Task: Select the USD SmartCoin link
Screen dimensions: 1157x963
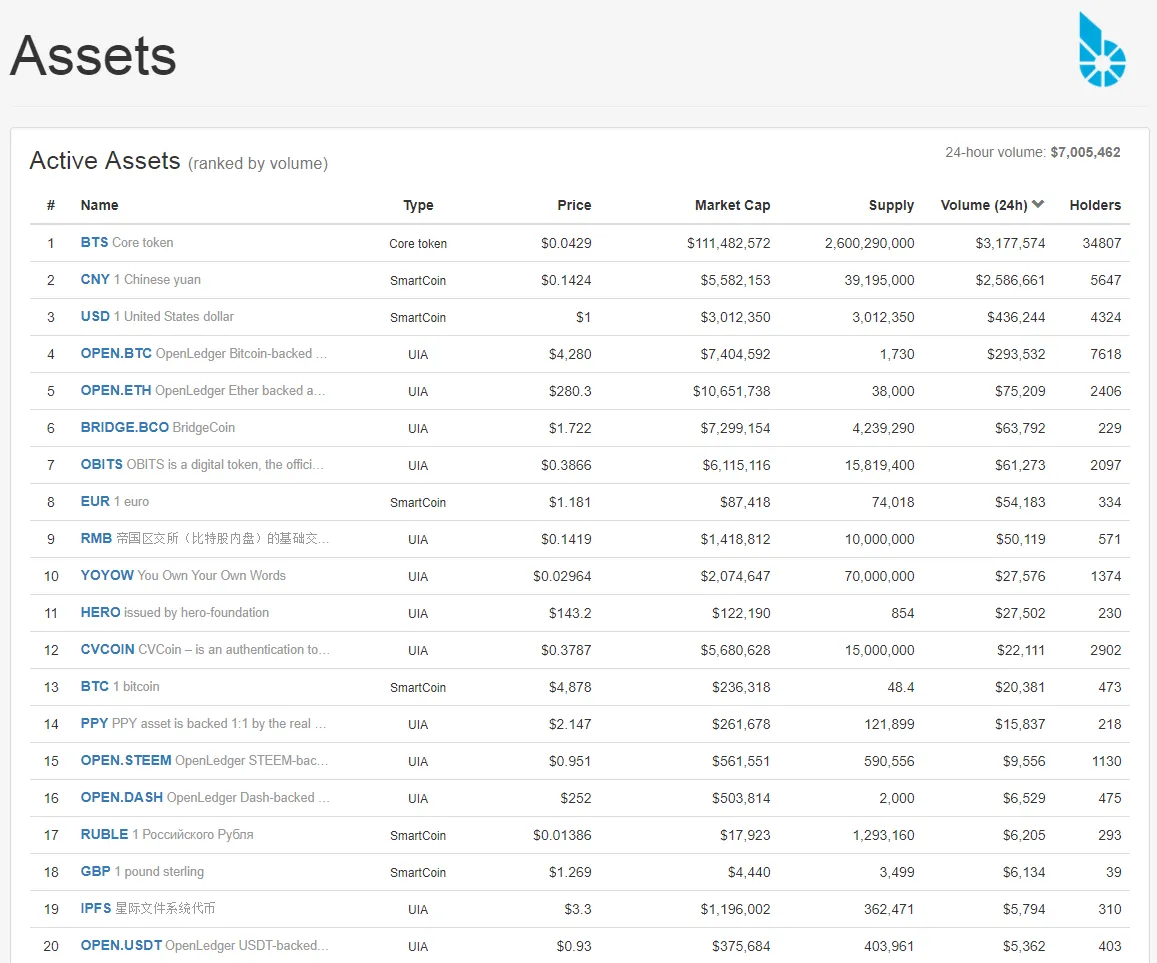Action: (95, 316)
